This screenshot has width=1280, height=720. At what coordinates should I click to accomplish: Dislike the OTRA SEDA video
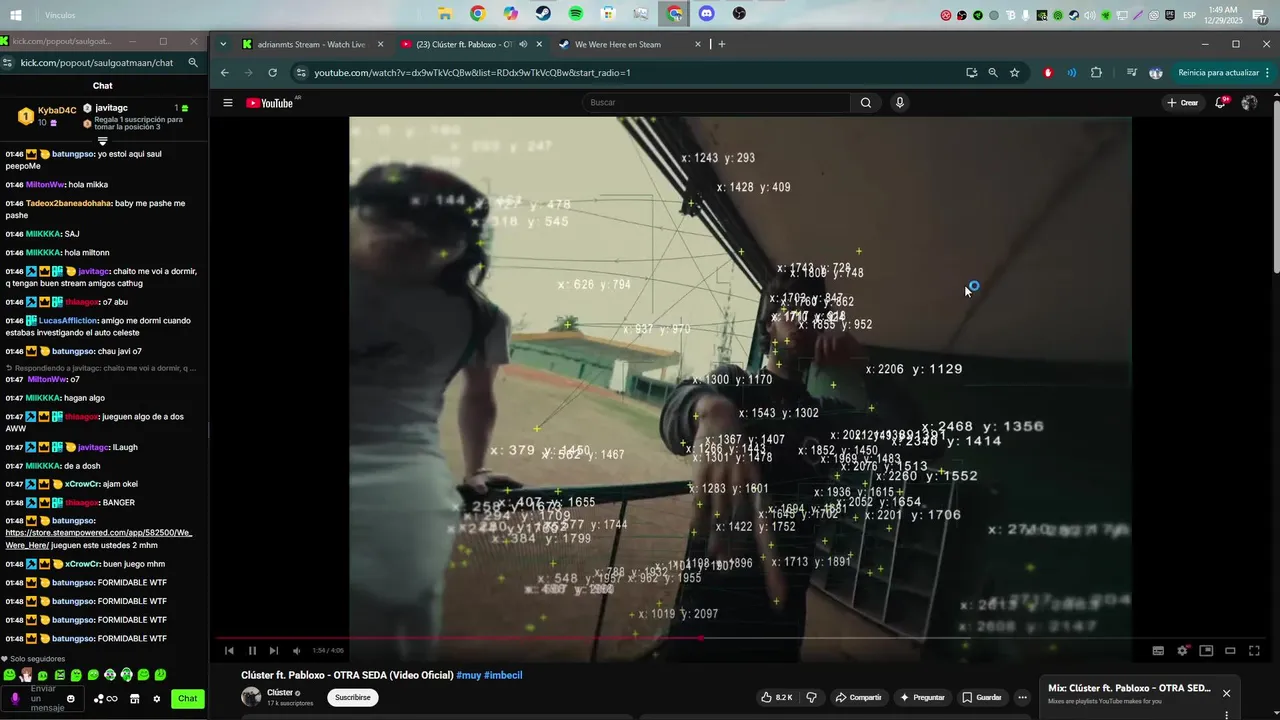811,697
